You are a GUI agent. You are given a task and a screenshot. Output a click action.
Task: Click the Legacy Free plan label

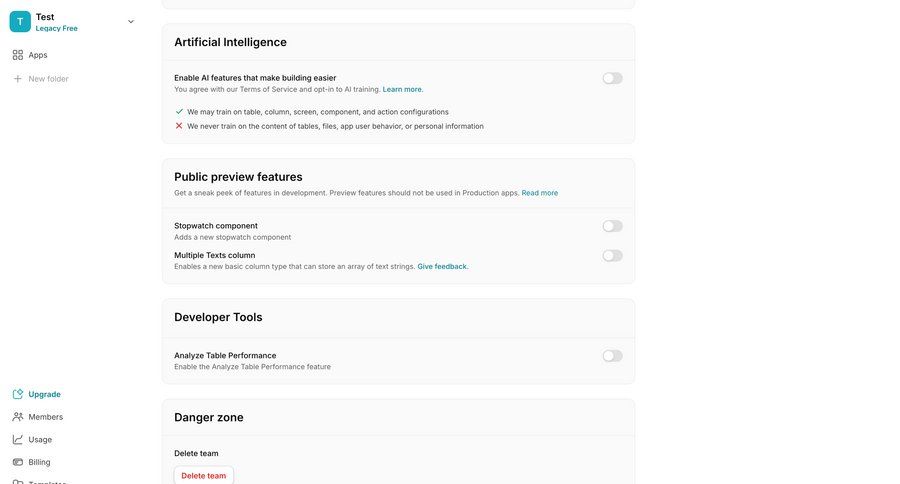(x=57, y=28)
